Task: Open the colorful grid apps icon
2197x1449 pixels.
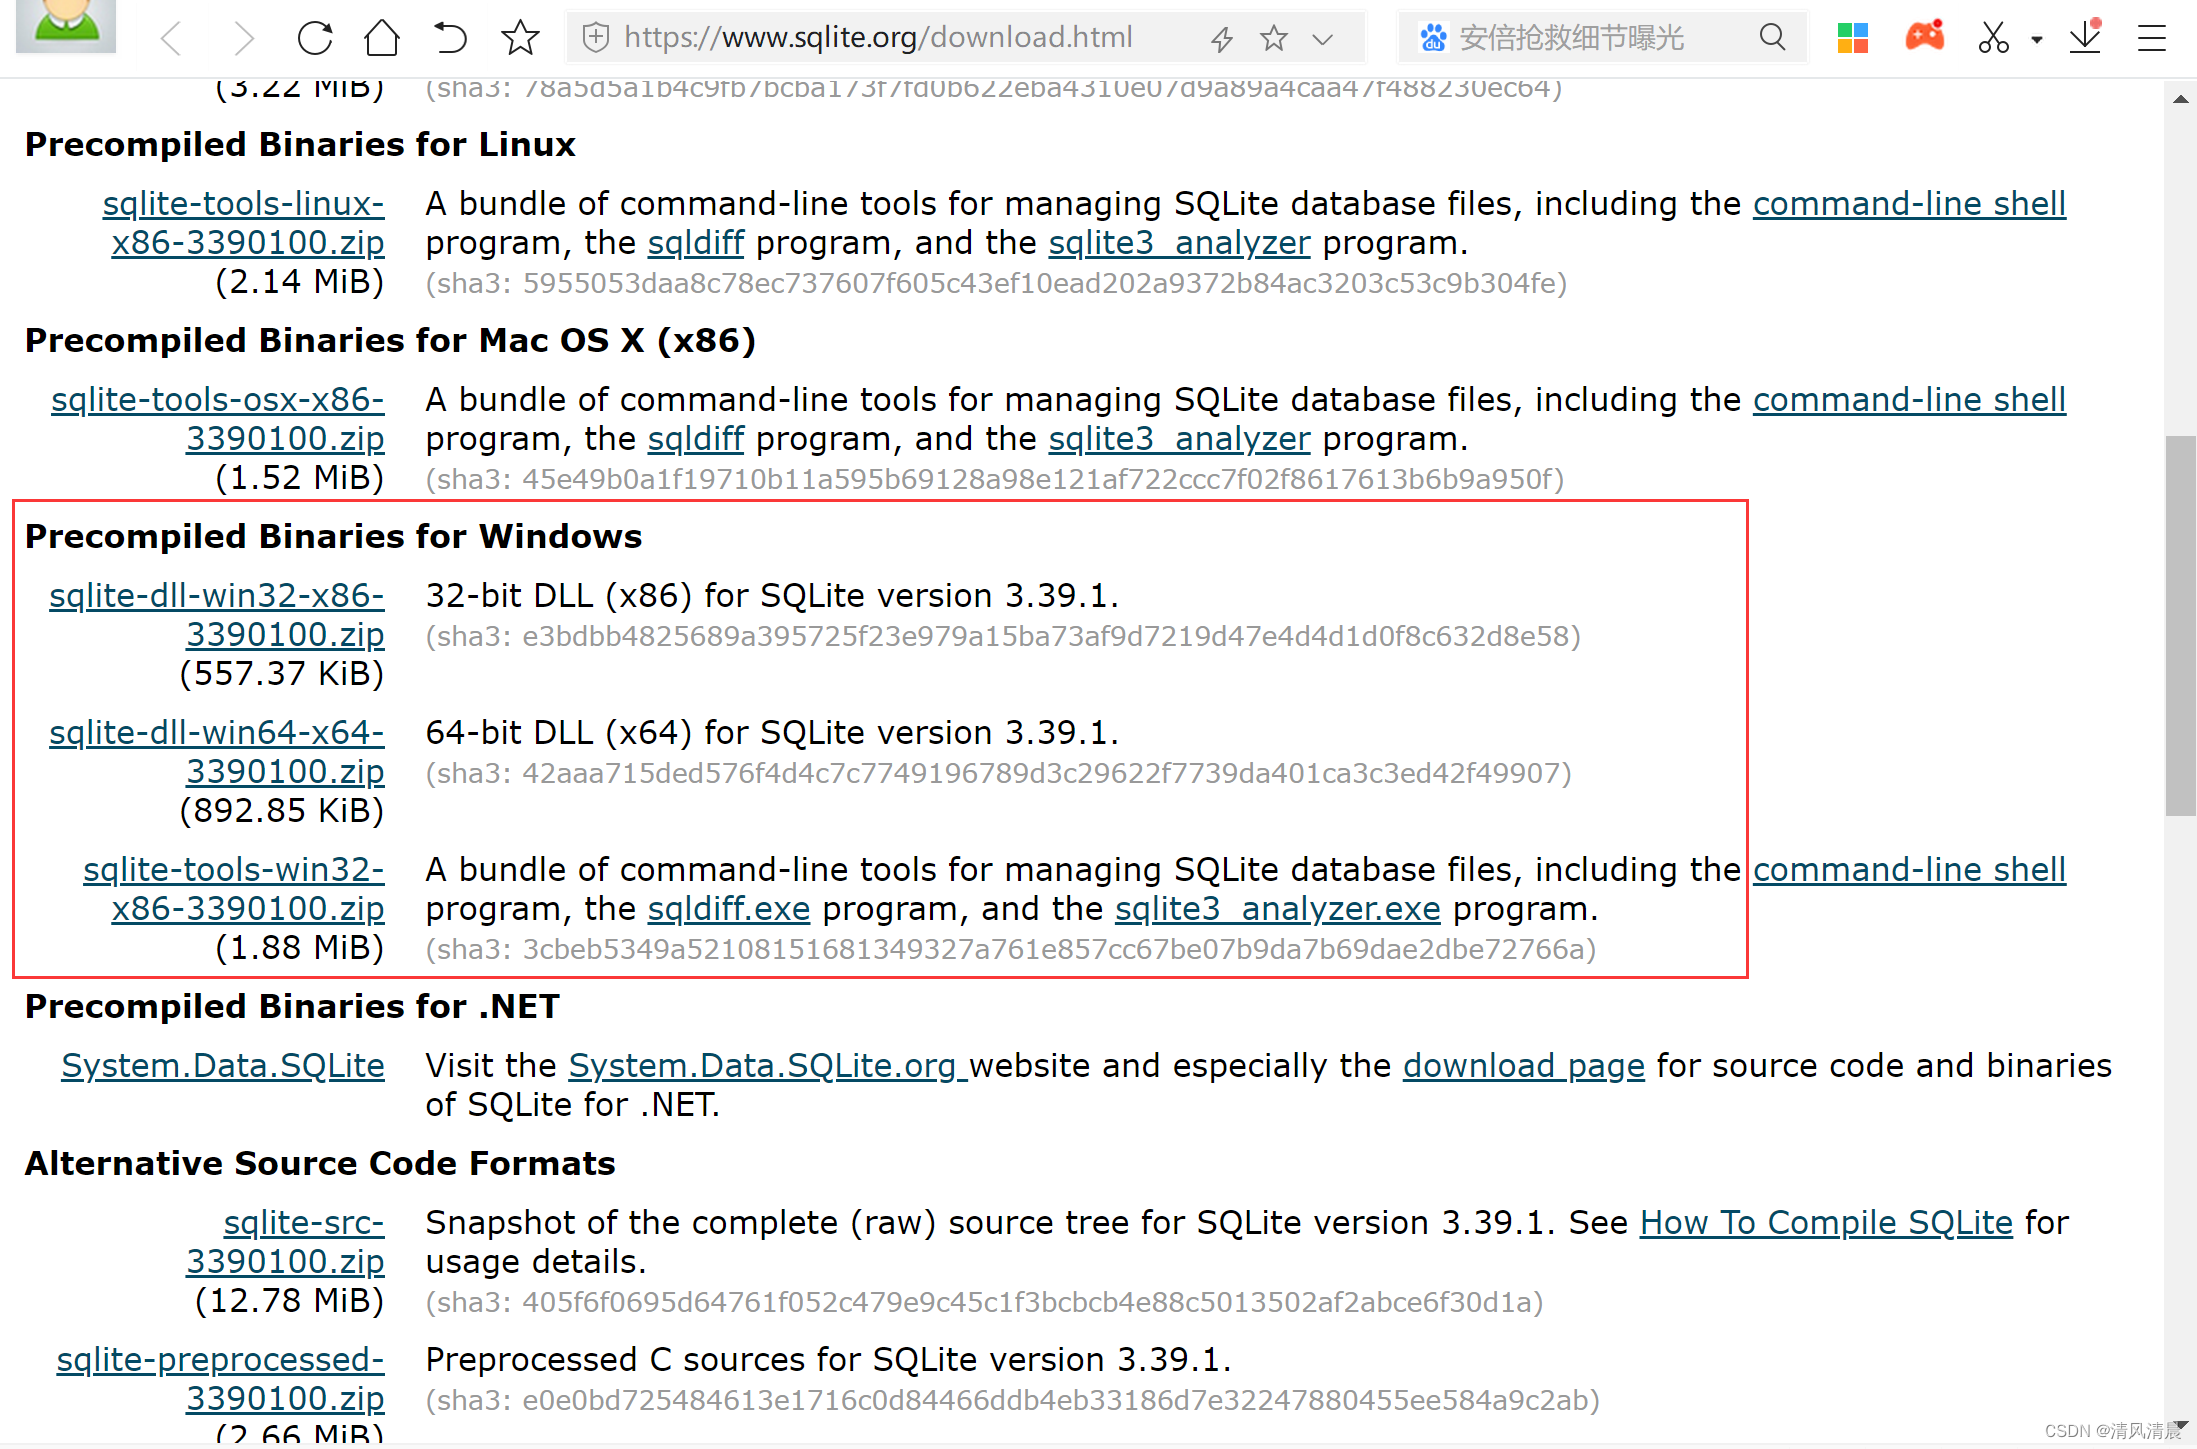Action: click(1853, 38)
